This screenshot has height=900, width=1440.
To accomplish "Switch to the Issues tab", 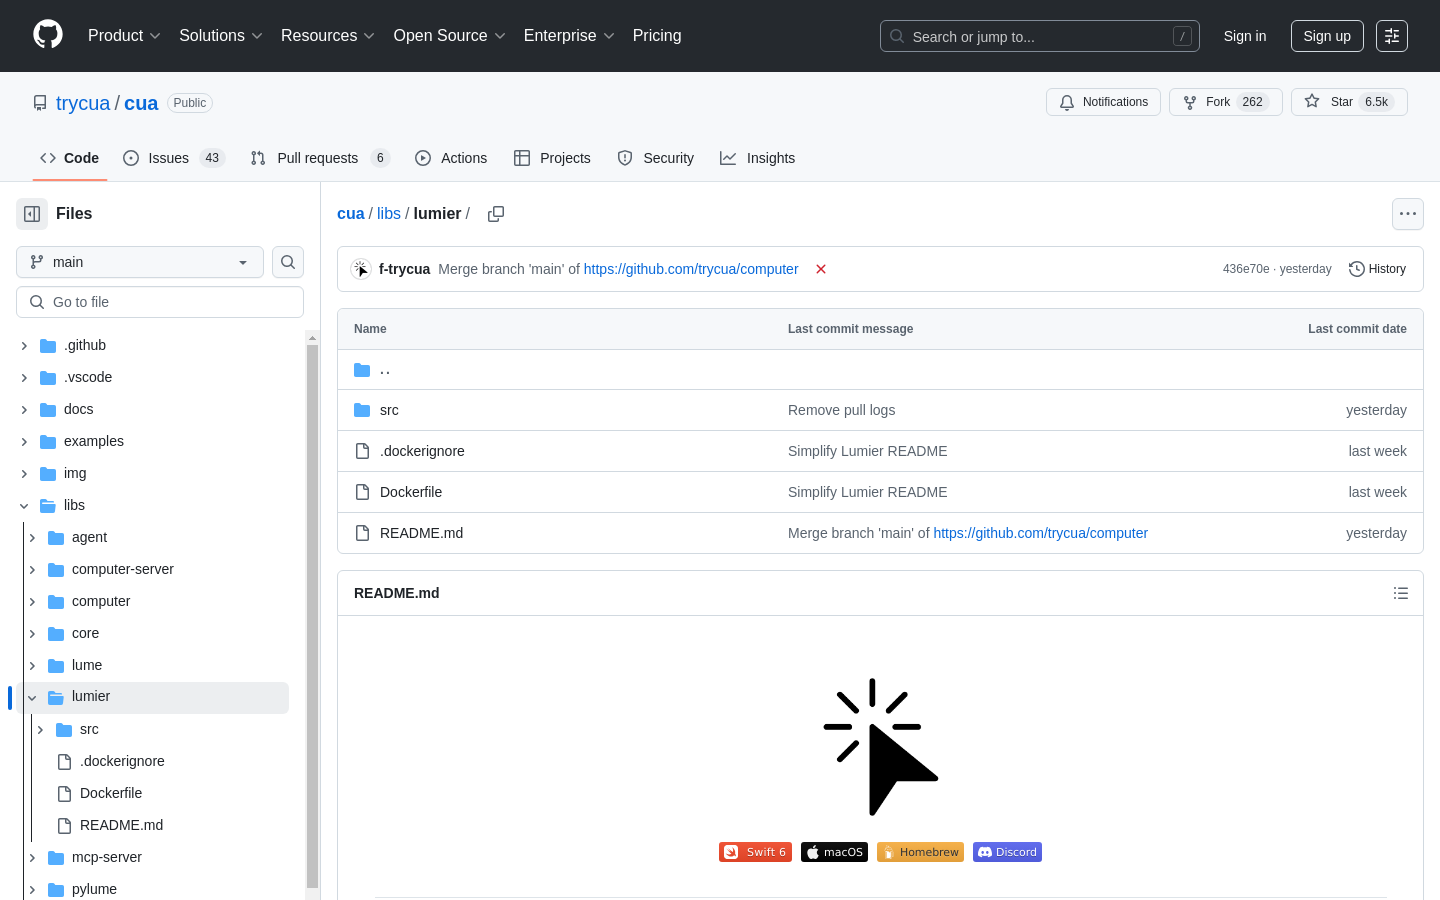I will [x=174, y=158].
